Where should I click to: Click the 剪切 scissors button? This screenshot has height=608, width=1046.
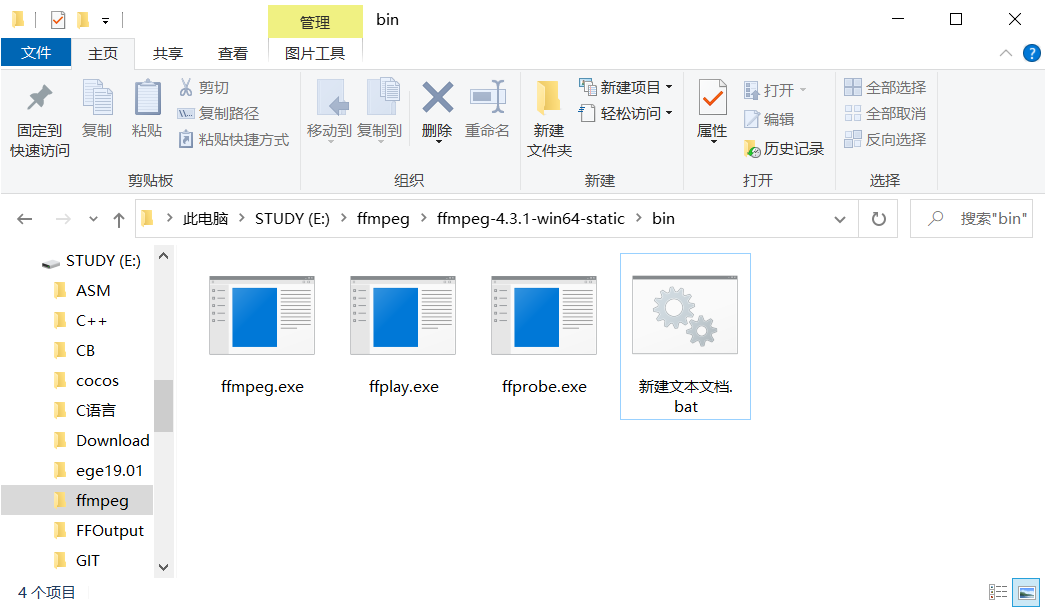pyautogui.click(x=204, y=87)
